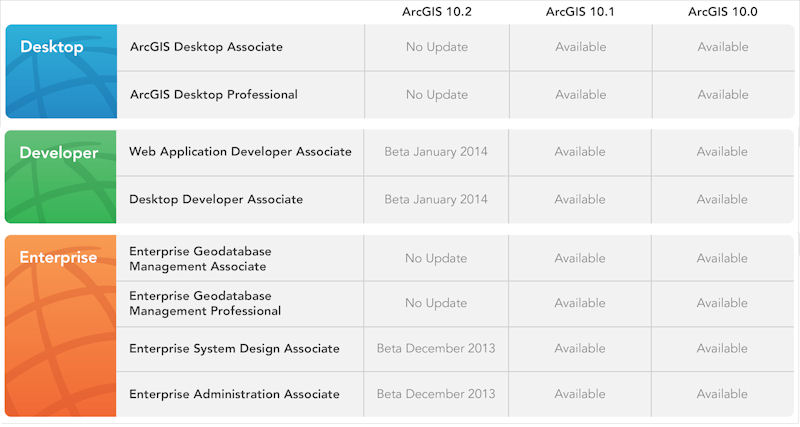Click No Update for ArcGIS Desktop Associate
Screen dimensions: 800x427
pos(436,47)
